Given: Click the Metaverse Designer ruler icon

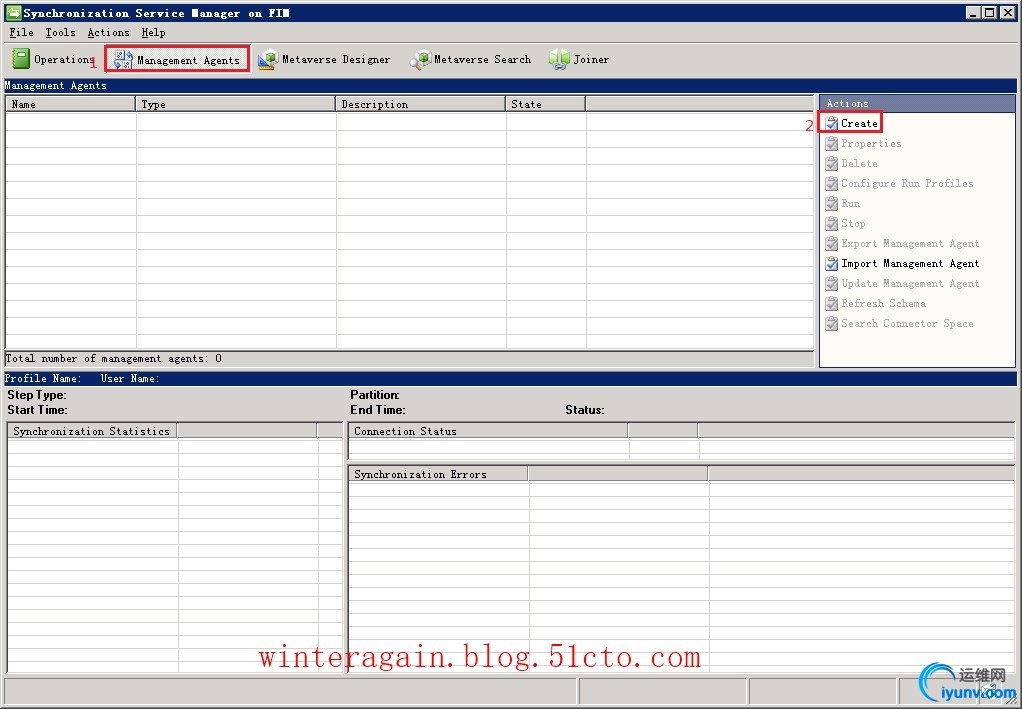Looking at the screenshot, I should (268, 59).
